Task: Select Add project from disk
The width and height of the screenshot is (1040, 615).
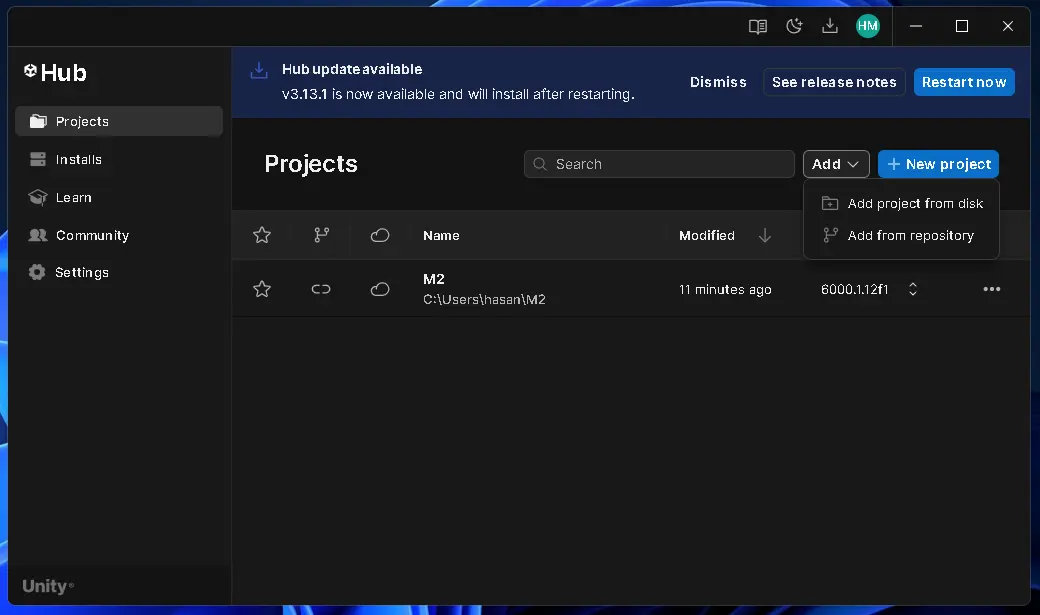Action: click(901, 204)
